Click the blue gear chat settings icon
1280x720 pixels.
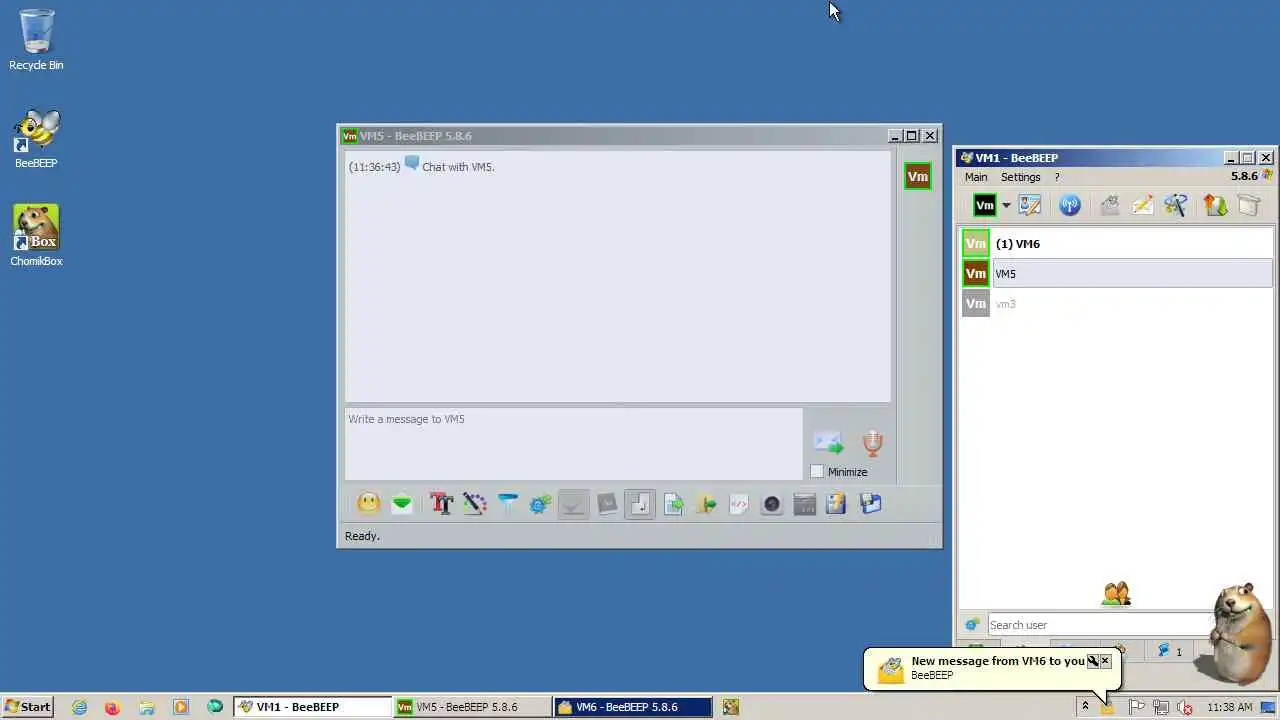[540, 504]
